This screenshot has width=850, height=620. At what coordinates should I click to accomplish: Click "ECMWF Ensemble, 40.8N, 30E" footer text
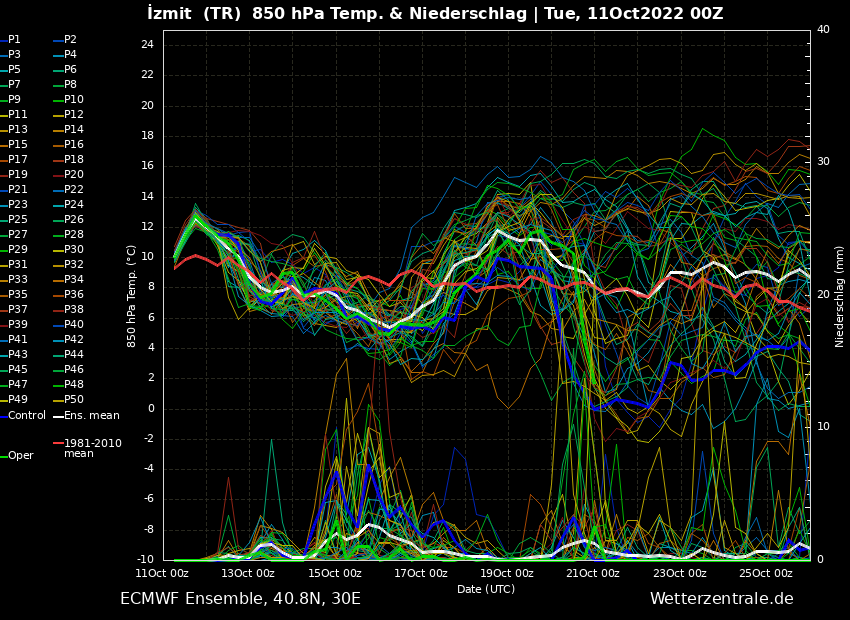coord(240,599)
